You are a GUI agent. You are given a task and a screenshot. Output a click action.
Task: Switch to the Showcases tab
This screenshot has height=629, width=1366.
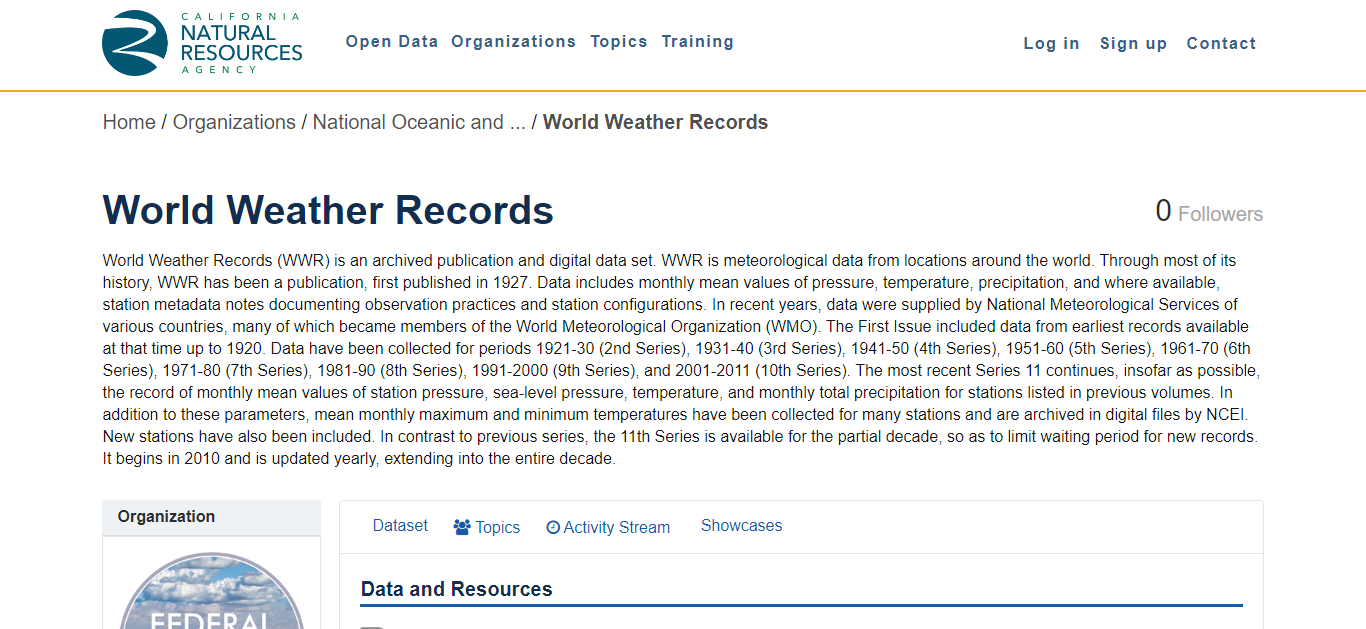coord(741,526)
